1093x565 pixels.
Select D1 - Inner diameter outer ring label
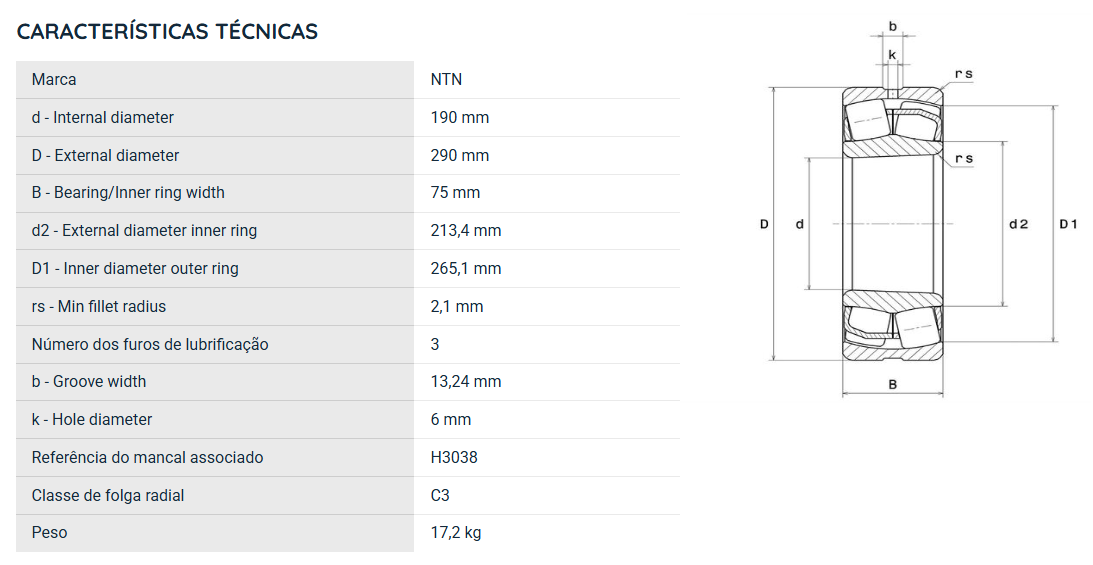[x=135, y=268]
